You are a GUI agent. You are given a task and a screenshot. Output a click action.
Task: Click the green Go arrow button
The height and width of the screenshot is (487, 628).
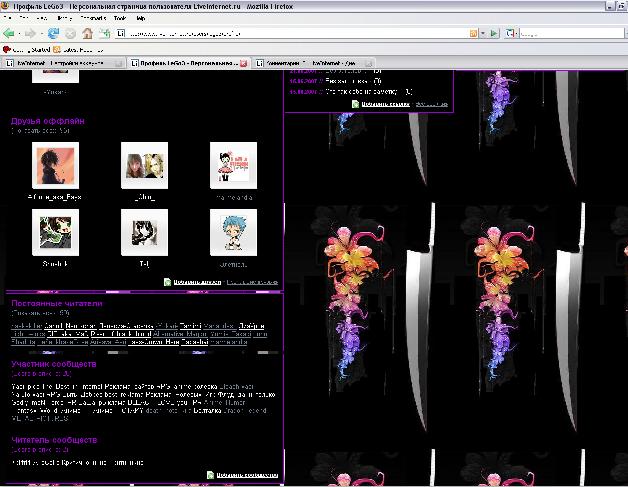[494, 34]
